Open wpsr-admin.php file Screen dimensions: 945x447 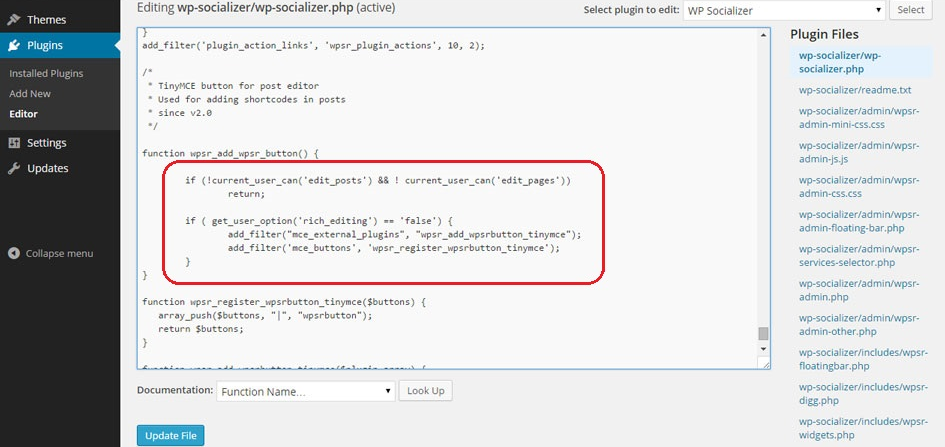859,290
